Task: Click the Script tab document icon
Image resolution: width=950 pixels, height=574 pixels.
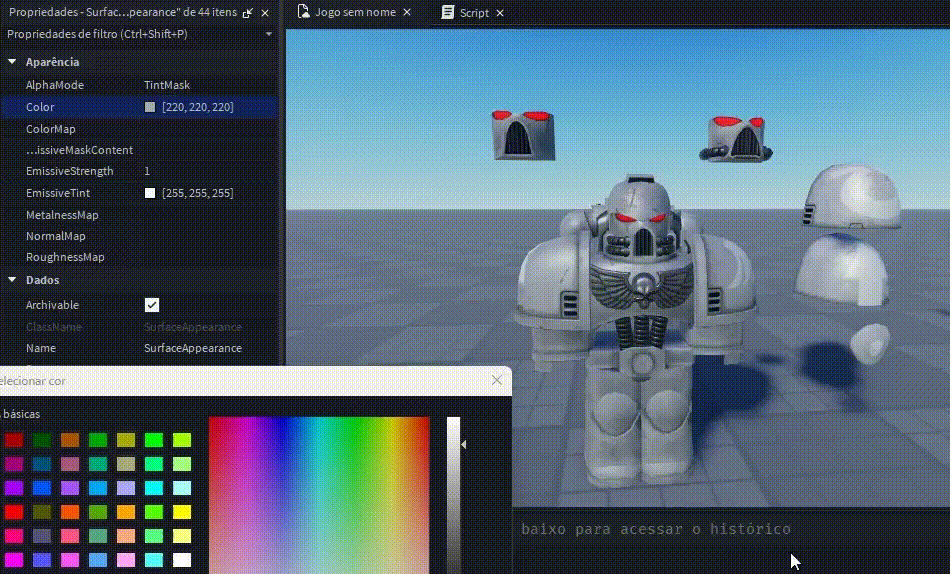Action: click(x=448, y=12)
